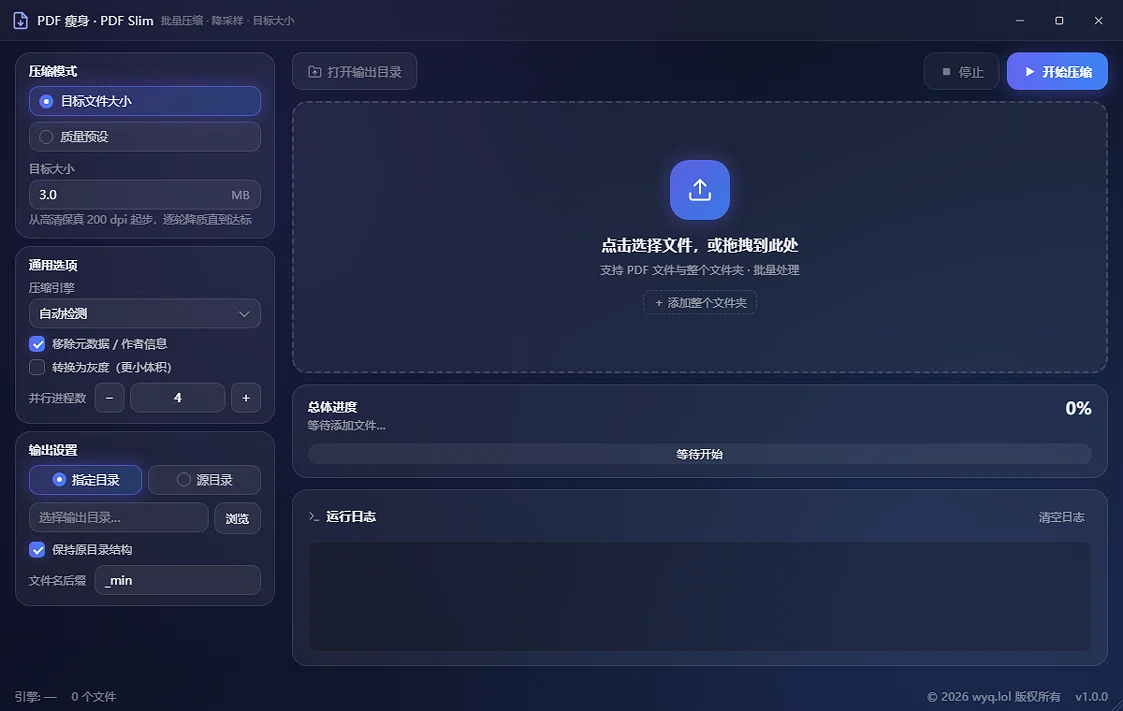Click the 引擎: — status bar entry
The height and width of the screenshot is (711, 1123).
point(35,697)
